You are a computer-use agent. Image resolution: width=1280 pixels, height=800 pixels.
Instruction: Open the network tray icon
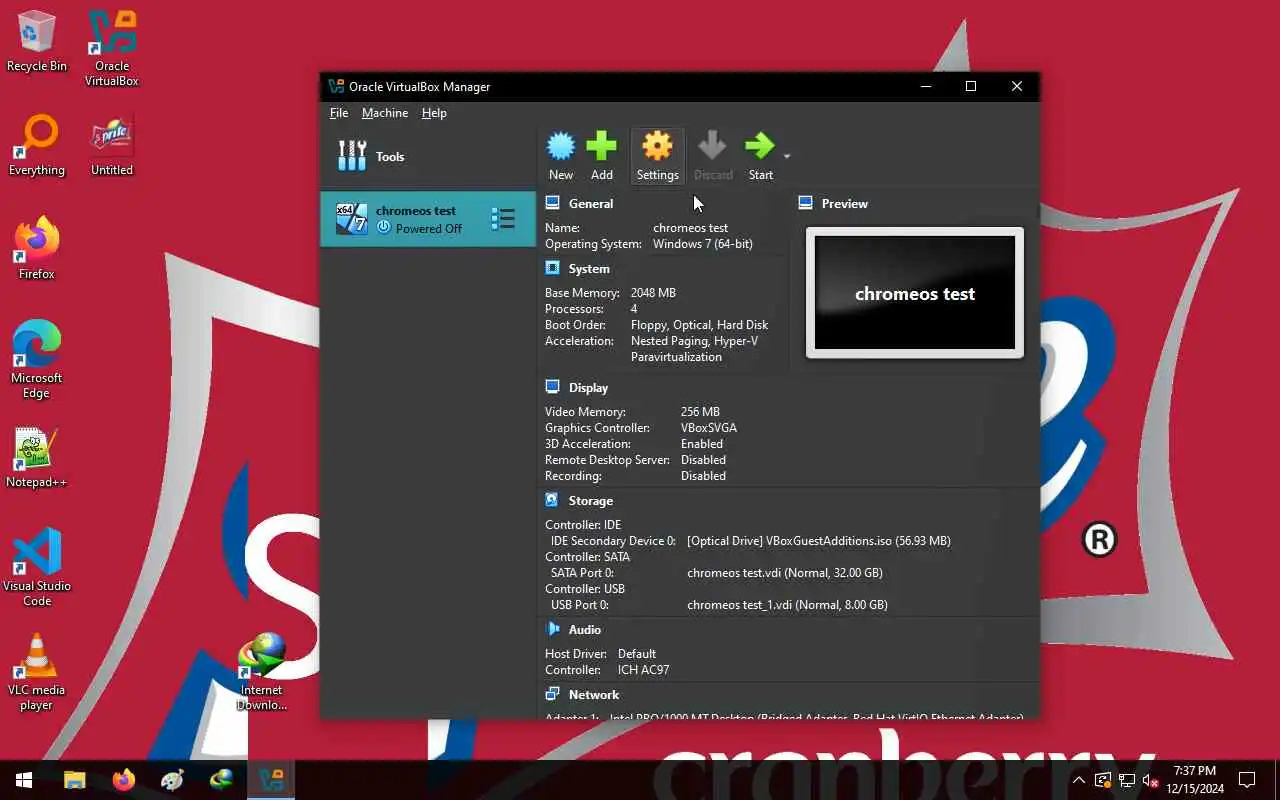point(1126,780)
